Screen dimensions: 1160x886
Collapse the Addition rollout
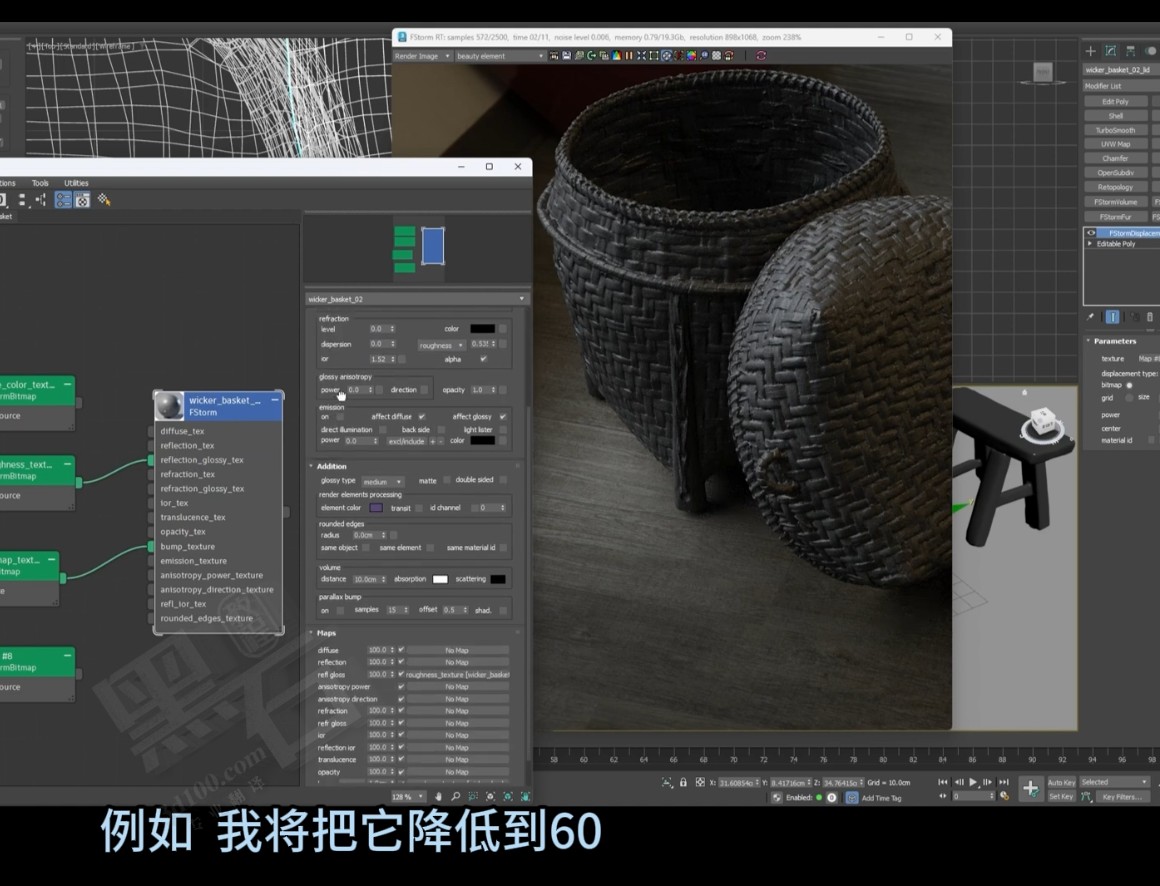click(311, 466)
